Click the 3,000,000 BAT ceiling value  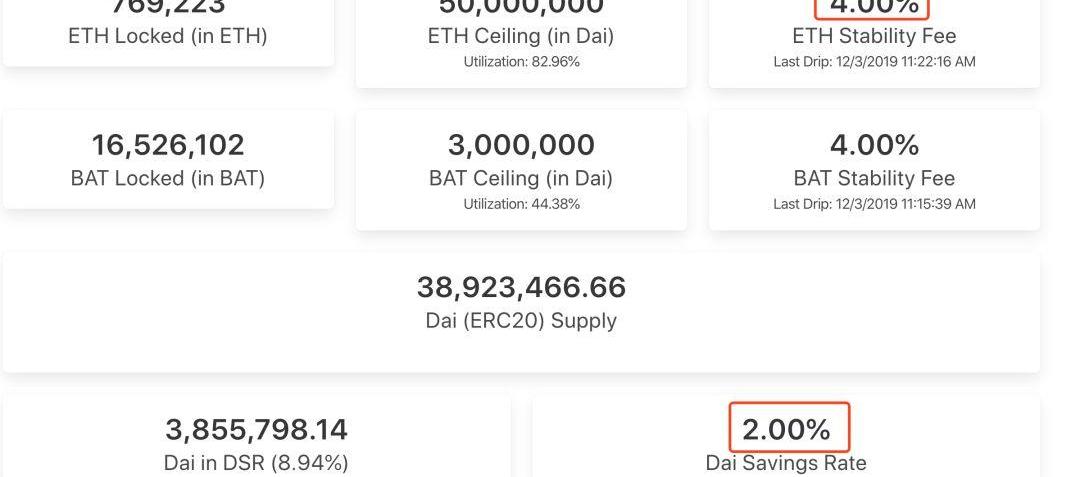[521, 145]
